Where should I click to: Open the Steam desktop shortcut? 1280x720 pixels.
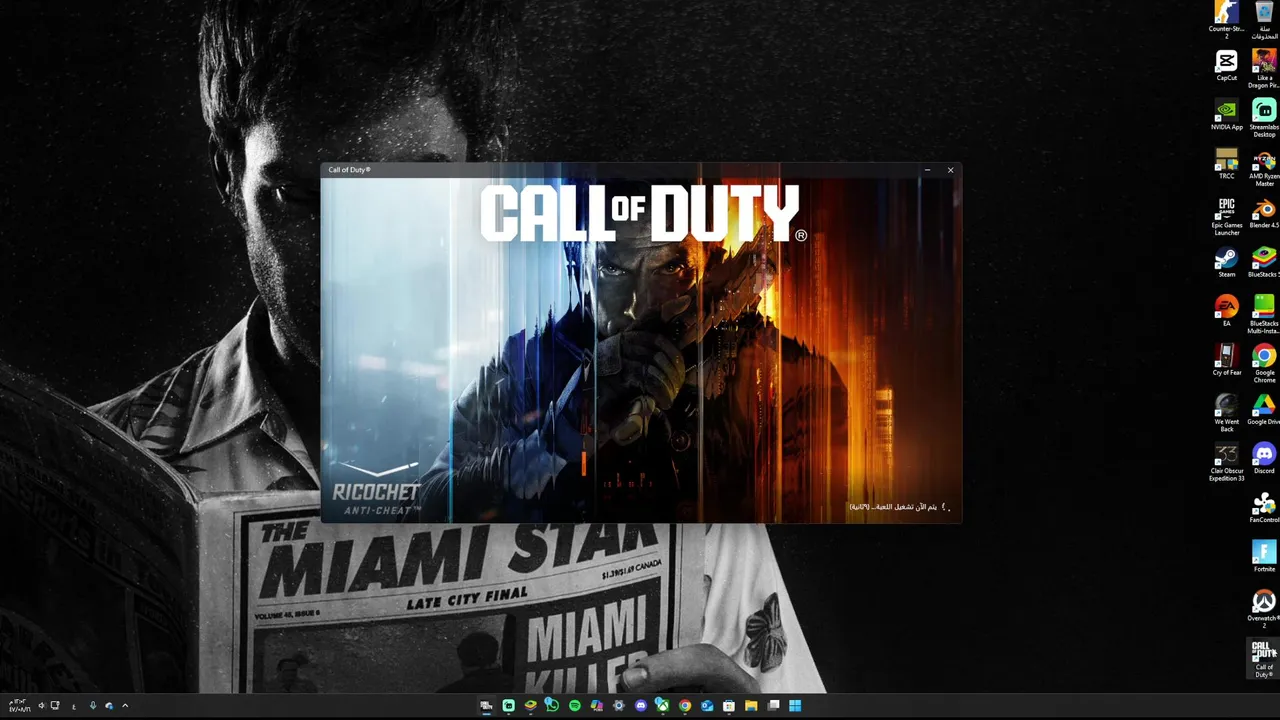(x=1227, y=261)
